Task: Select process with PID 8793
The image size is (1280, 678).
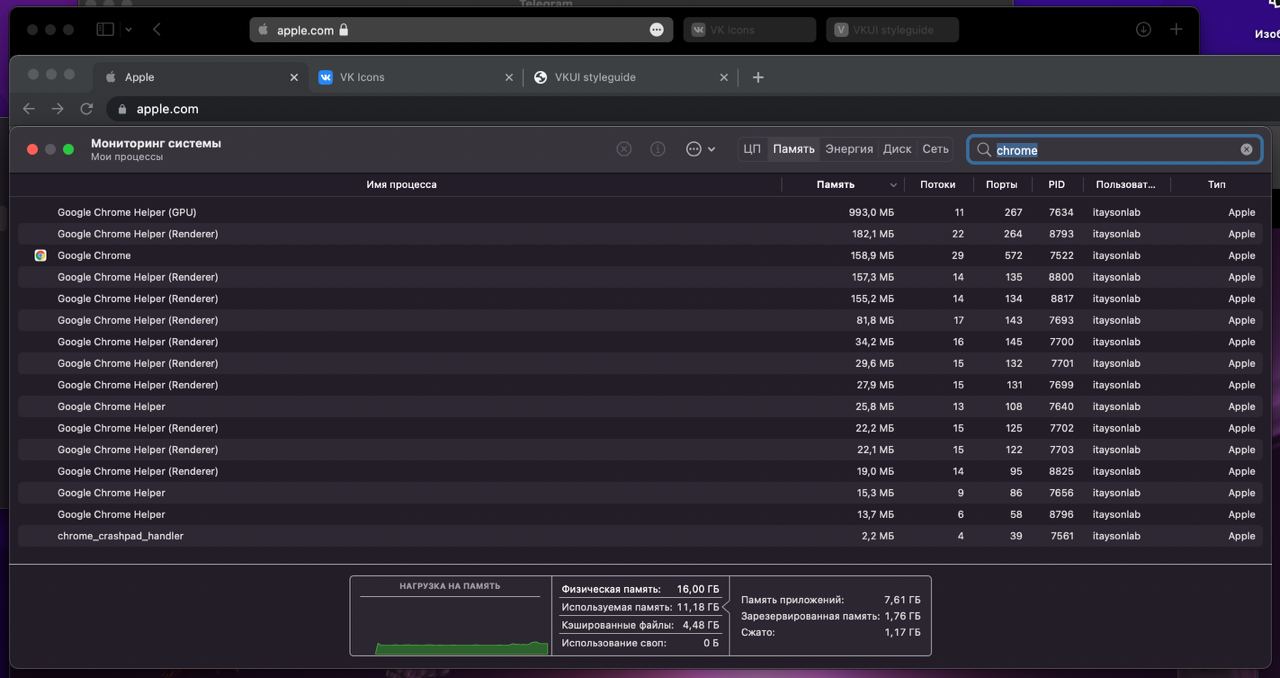Action: click(x=640, y=234)
